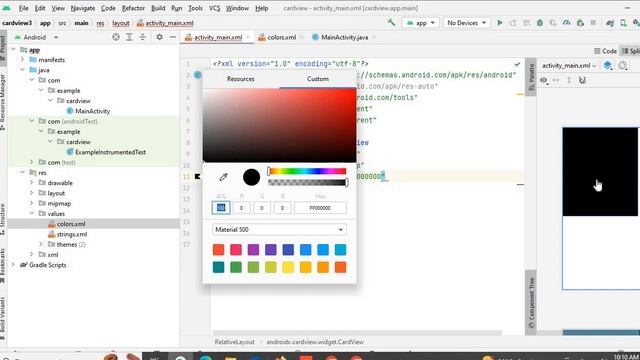
Task: Open the Build menu
Action: (158, 8)
